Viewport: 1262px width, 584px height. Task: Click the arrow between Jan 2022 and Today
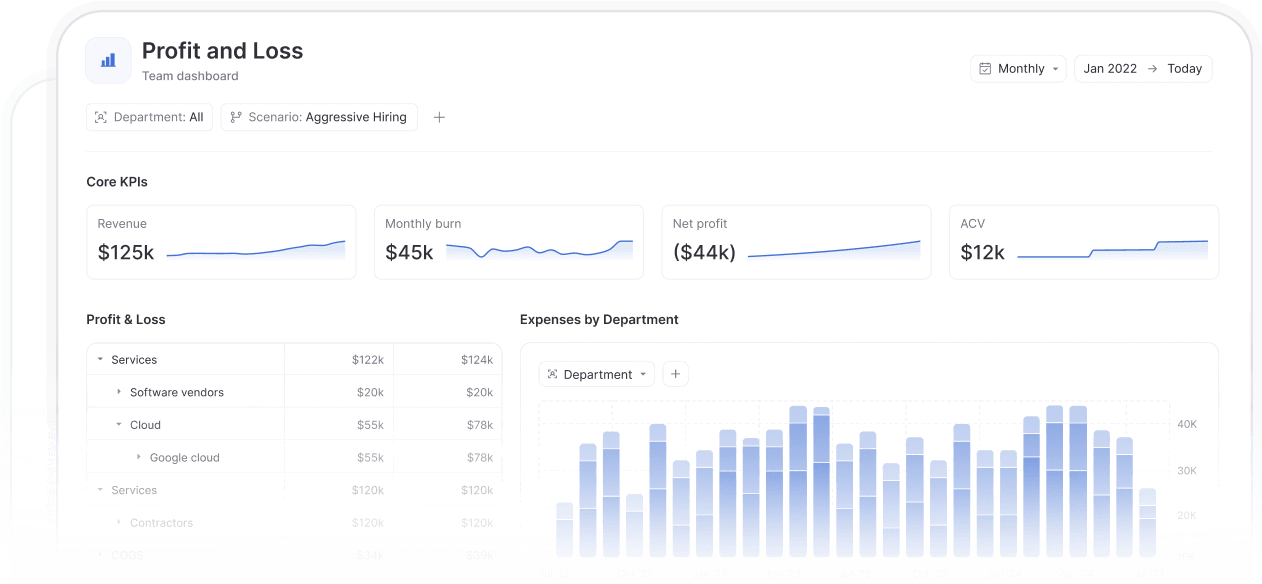click(x=1152, y=68)
